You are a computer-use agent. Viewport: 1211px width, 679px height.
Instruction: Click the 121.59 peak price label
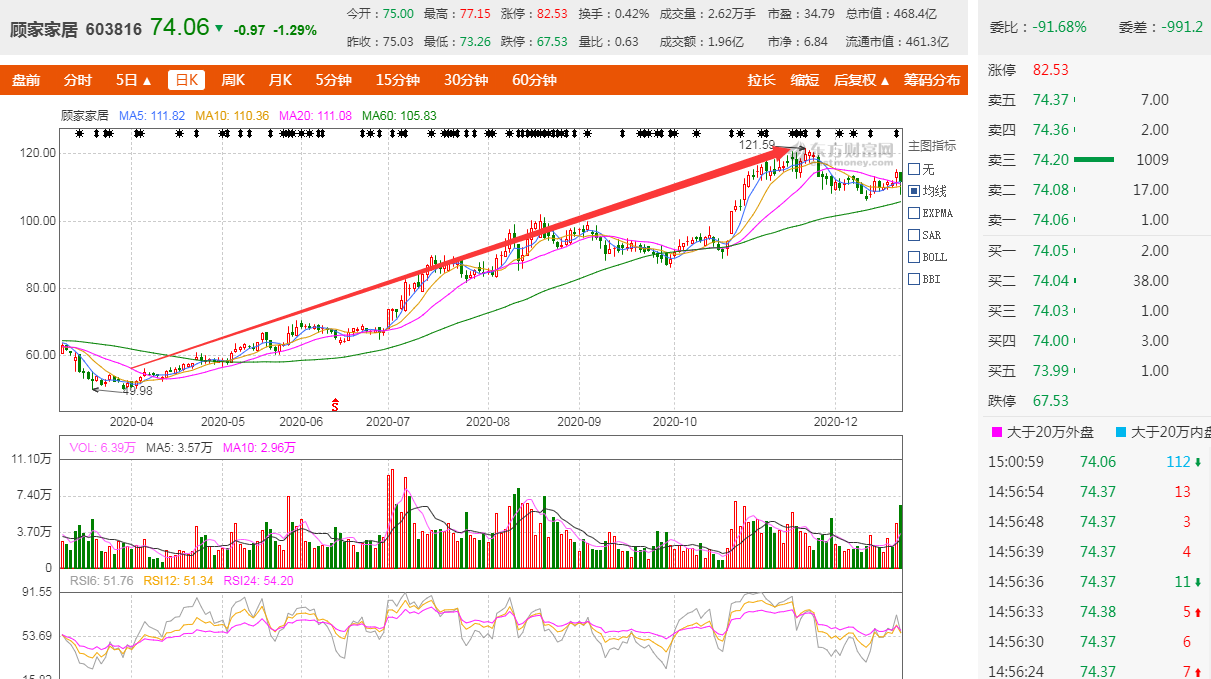pos(757,146)
